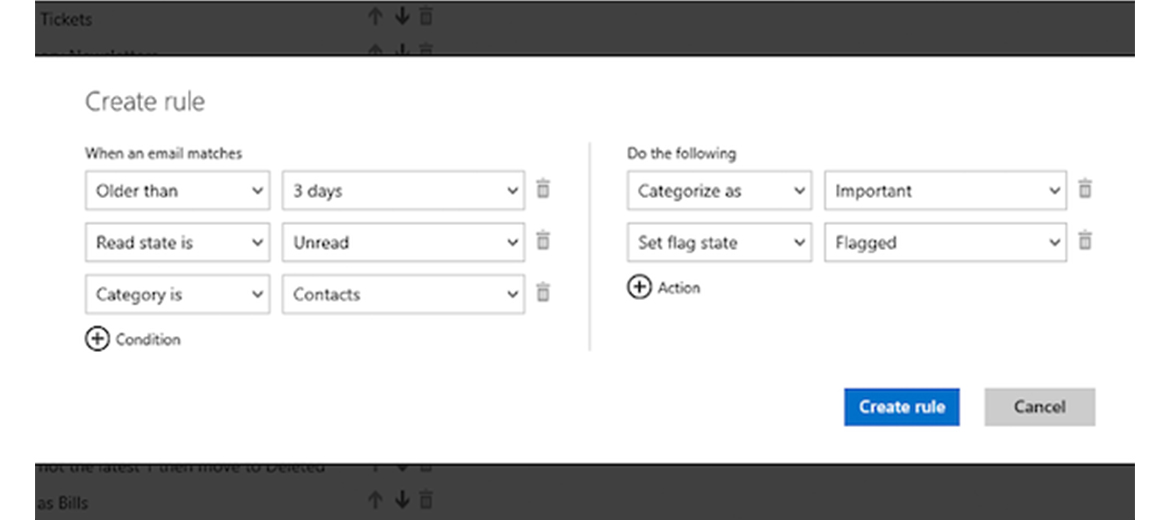Move the Tickets rule down
The width and height of the screenshot is (1170, 520).
[x=402, y=16]
